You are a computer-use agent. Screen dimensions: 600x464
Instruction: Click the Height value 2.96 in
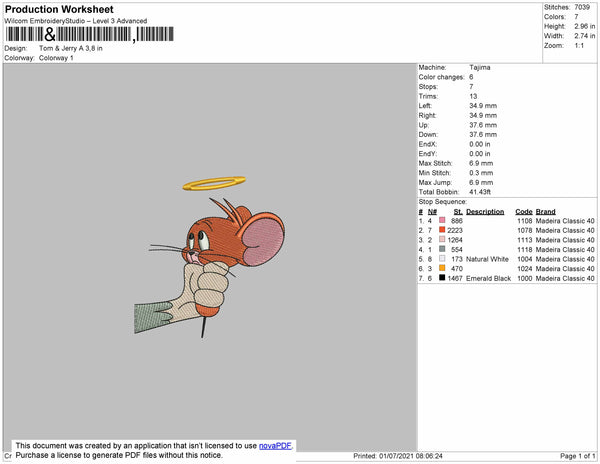coord(584,26)
